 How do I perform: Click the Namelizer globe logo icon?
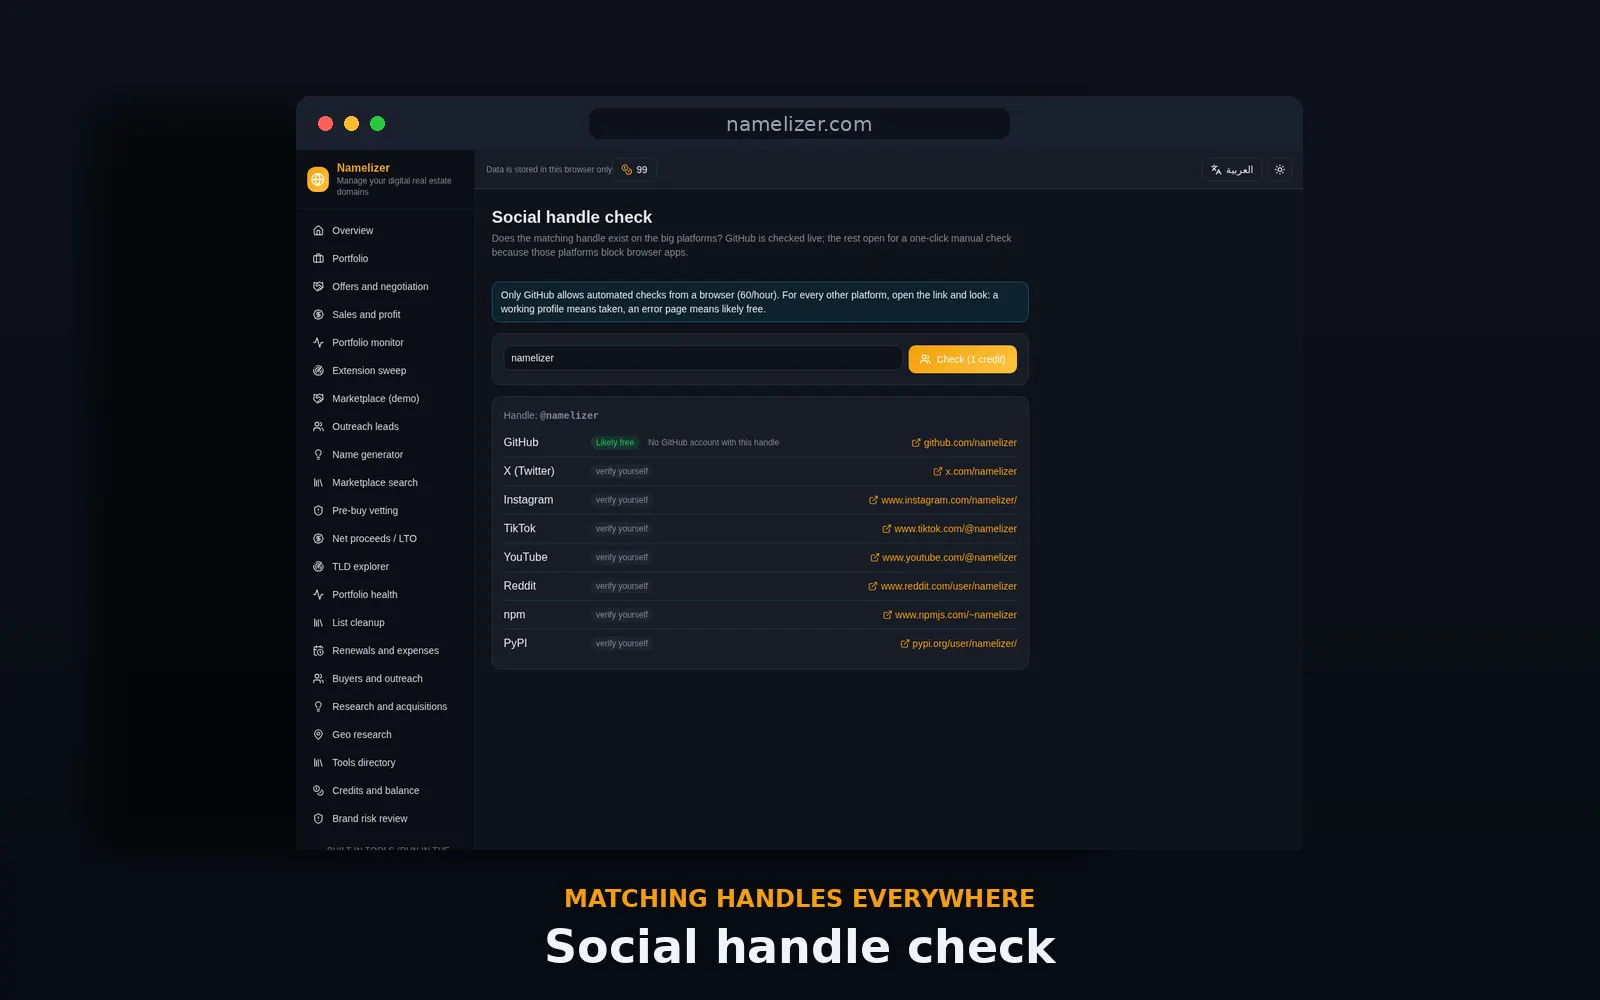pos(318,179)
